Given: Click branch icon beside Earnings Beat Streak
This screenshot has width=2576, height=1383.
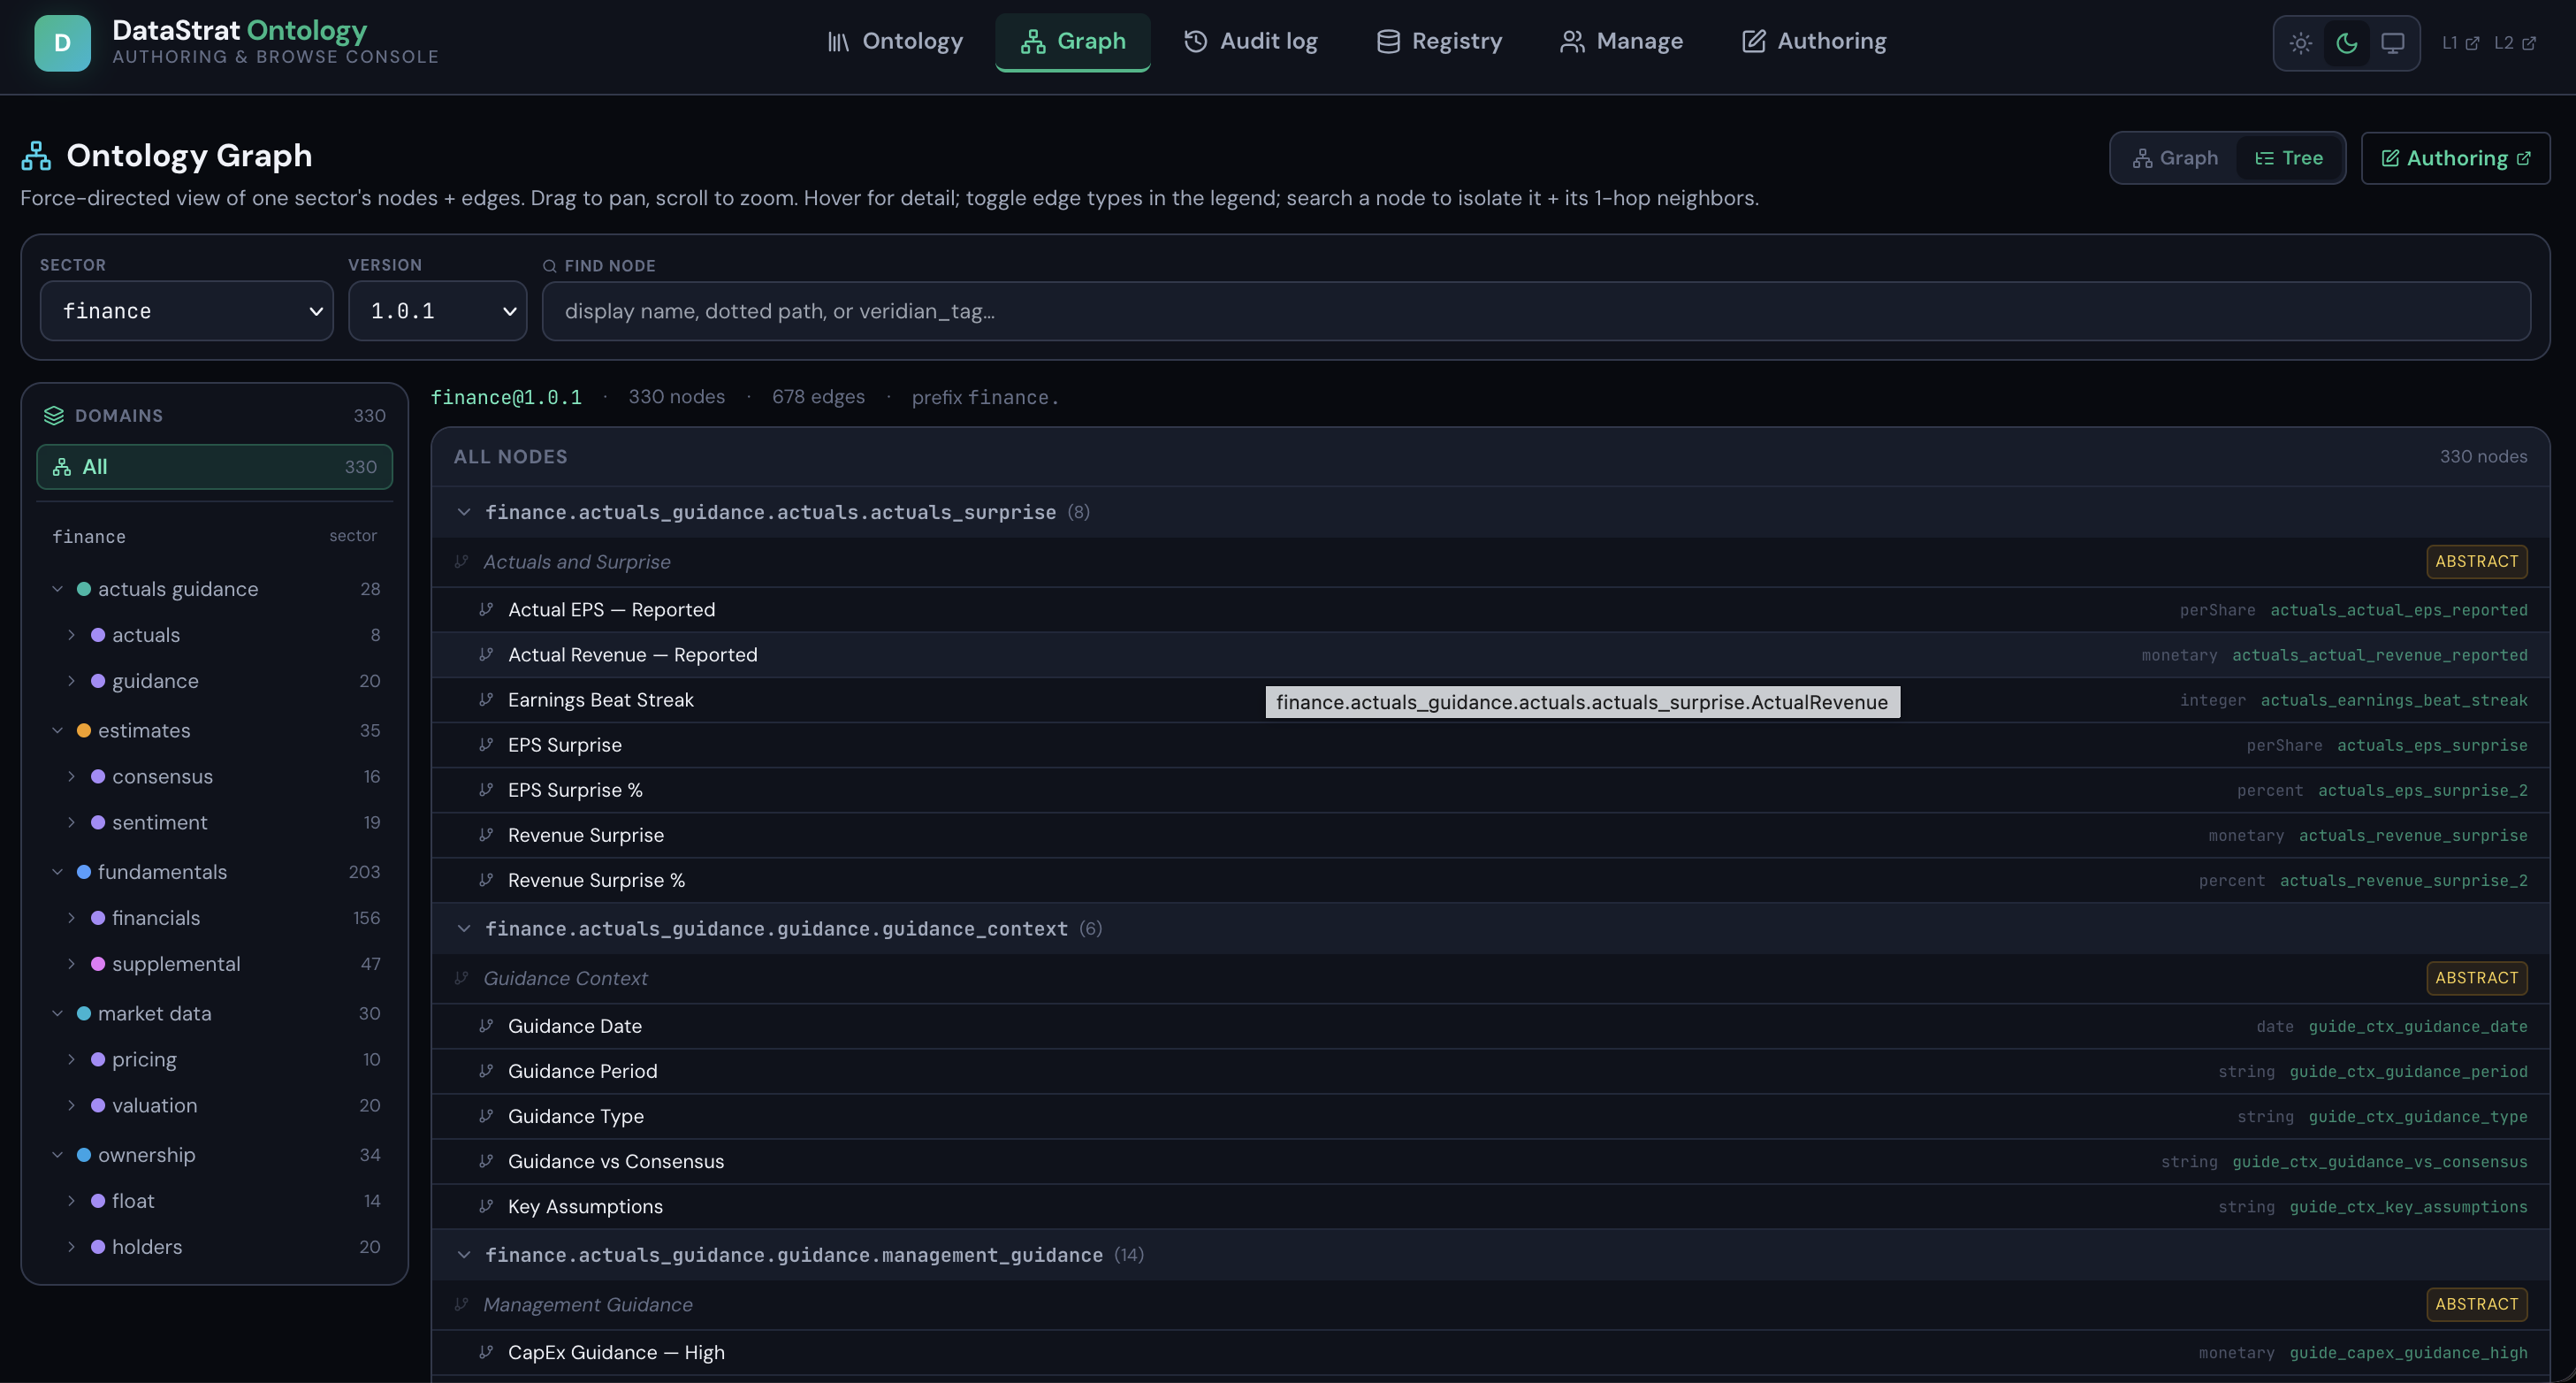Looking at the screenshot, I should 486,699.
